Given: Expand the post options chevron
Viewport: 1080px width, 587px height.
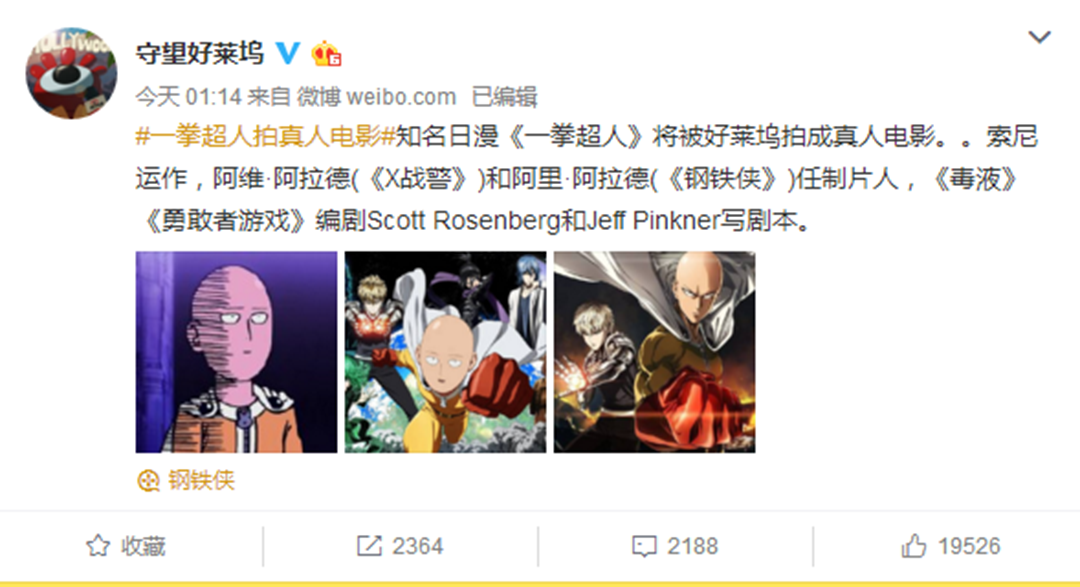Looking at the screenshot, I should (x=1039, y=37).
